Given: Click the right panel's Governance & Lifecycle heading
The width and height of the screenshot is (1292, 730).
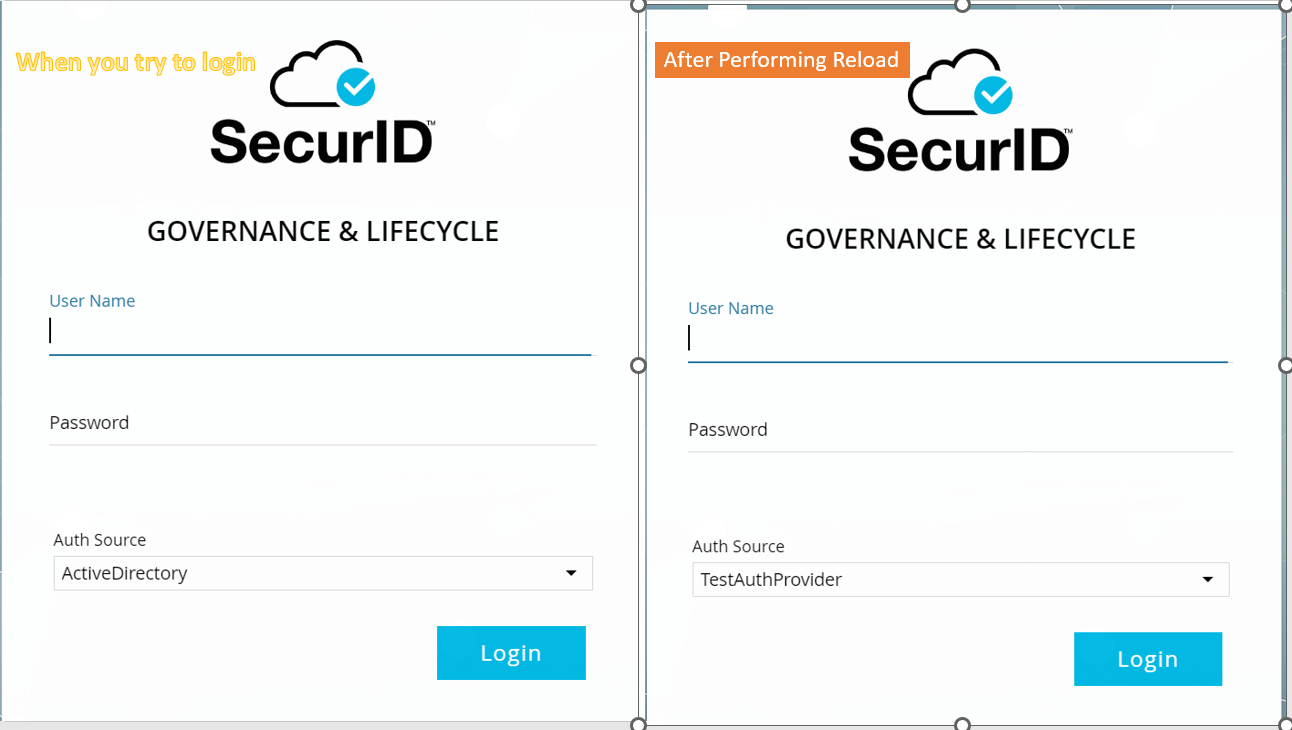Looking at the screenshot, I should click(960, 239).
